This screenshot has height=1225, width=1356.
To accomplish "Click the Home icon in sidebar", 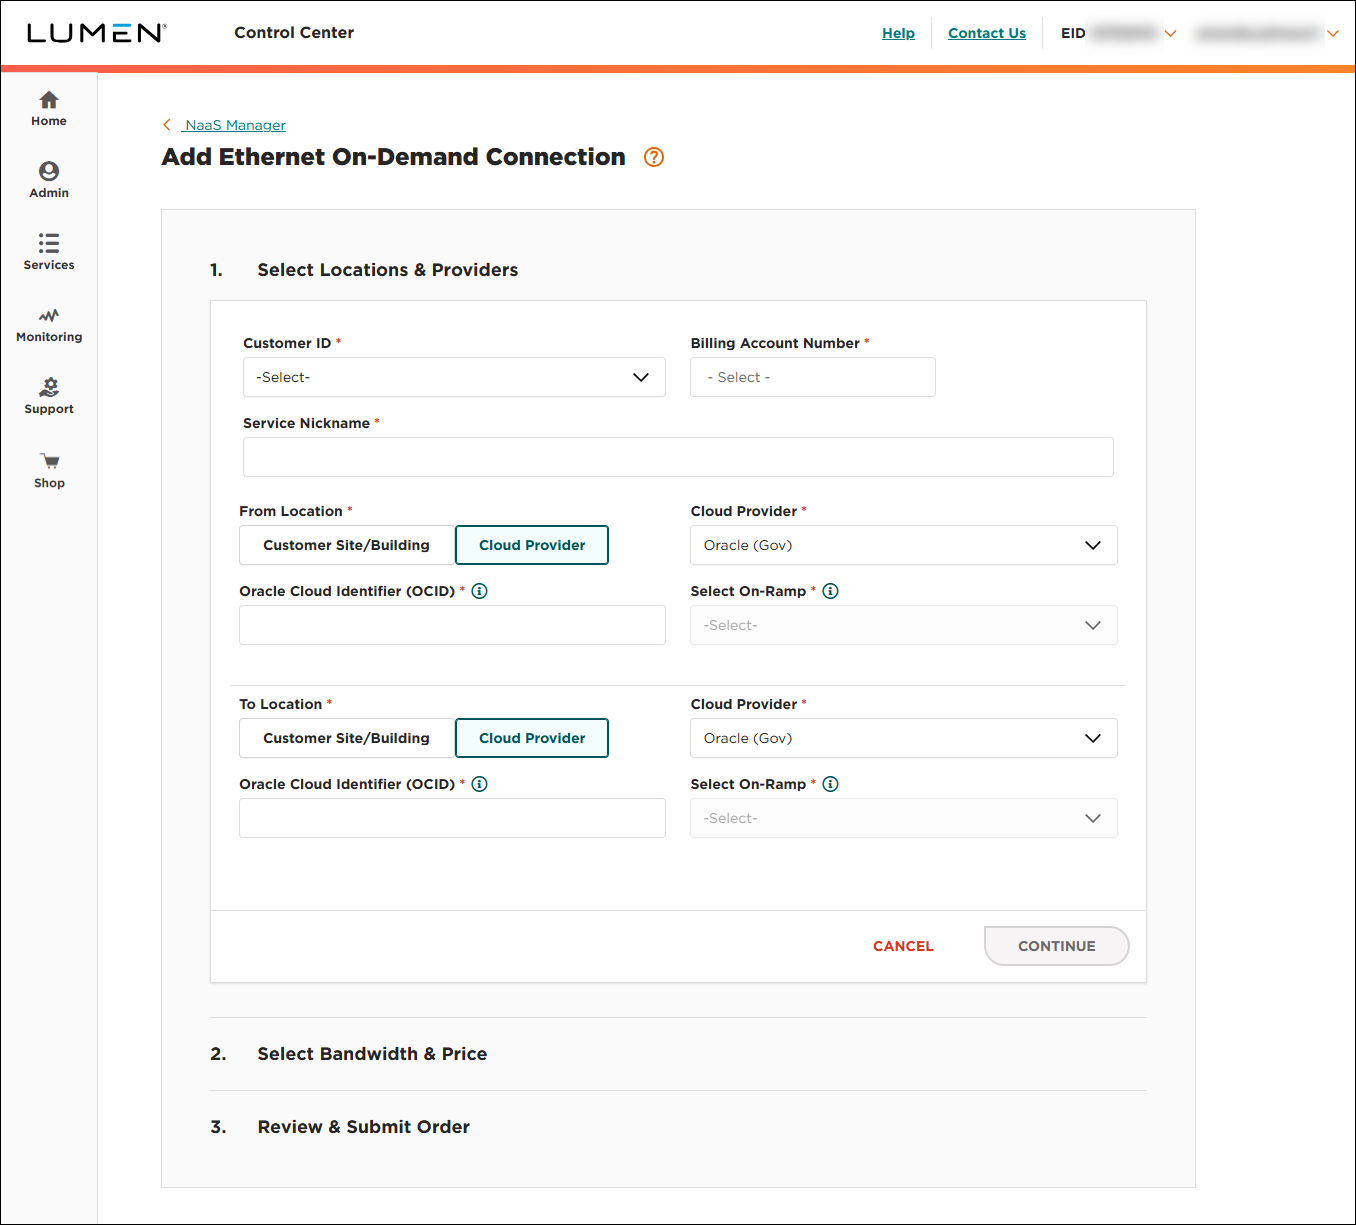I will click(x=49, y=100).
